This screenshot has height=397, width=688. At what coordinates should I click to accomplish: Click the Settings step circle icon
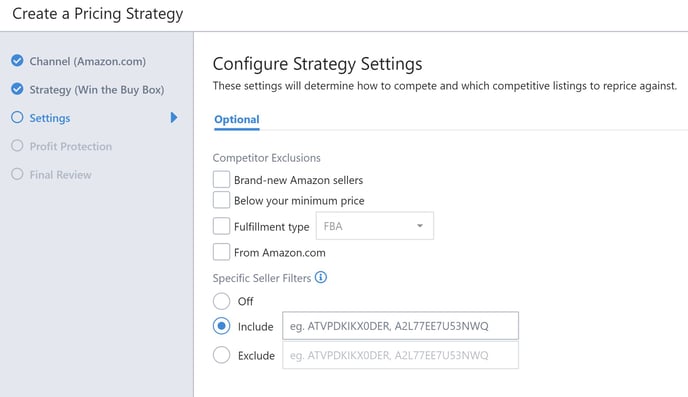[17, 118]
